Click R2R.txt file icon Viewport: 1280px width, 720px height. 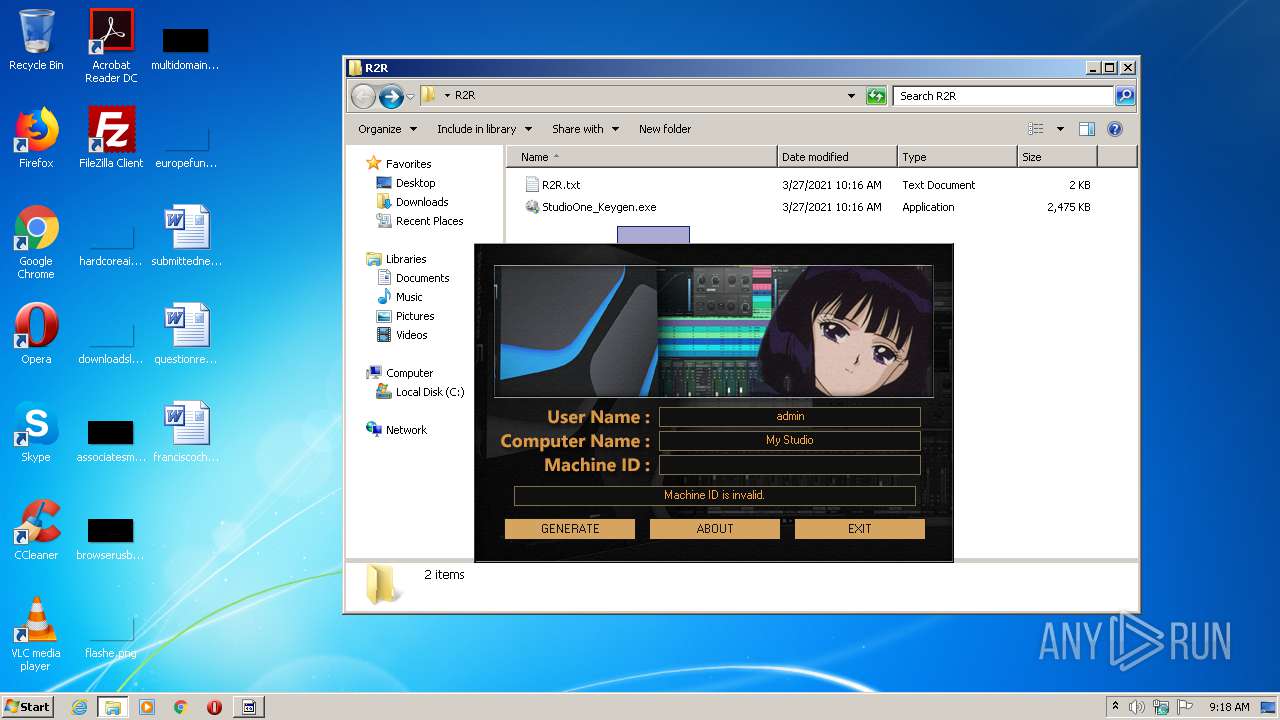point(532,185)
